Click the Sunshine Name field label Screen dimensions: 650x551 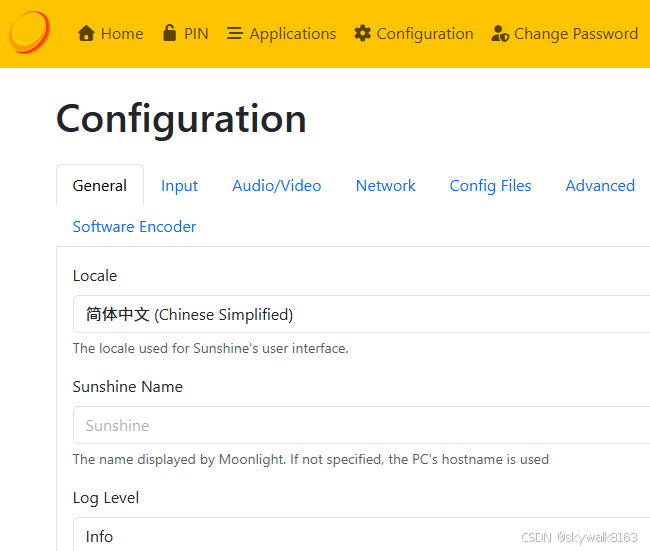coord(128,386)
